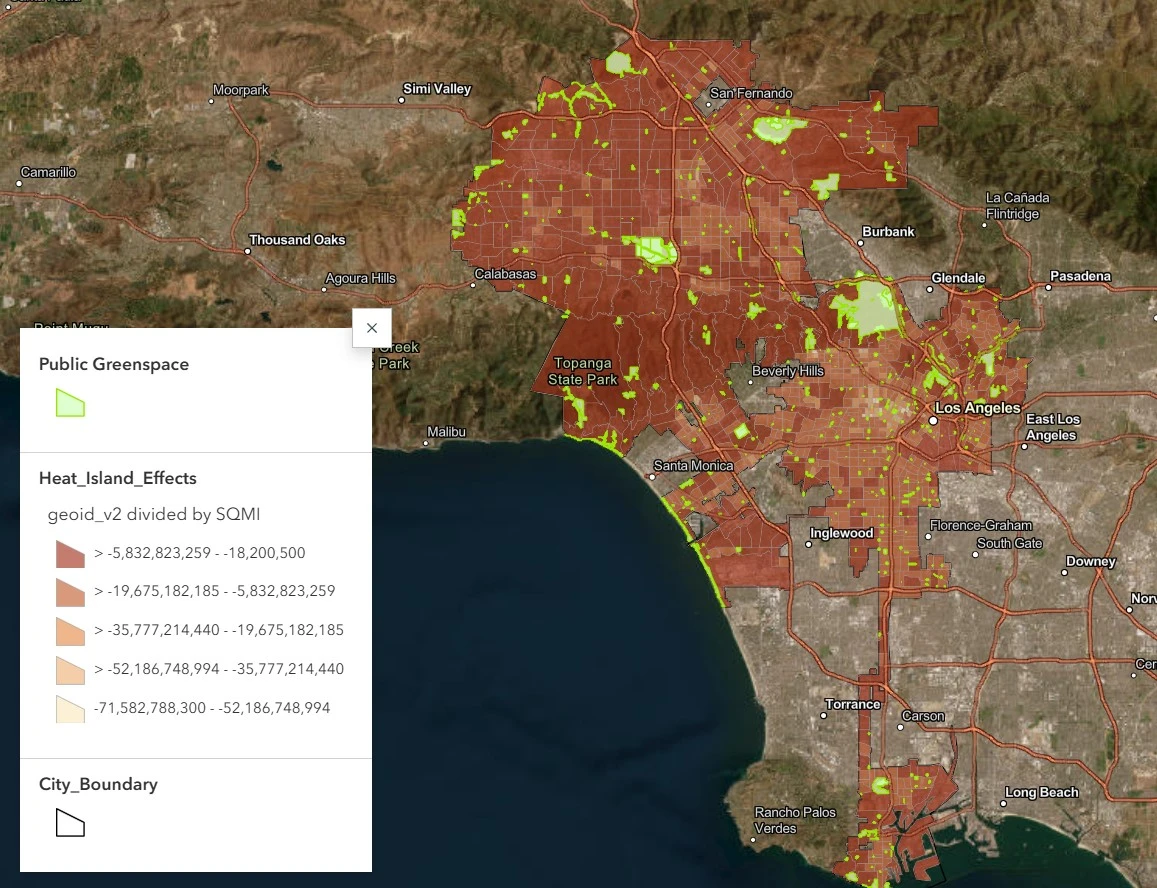Select the darkest red Heat Island swatch

70,553
